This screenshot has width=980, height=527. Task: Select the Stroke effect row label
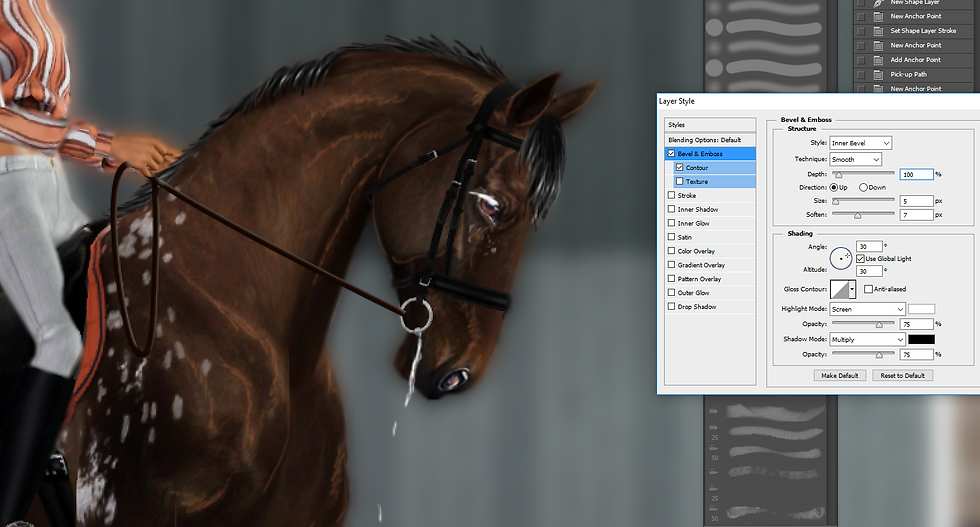coord(686,196)
